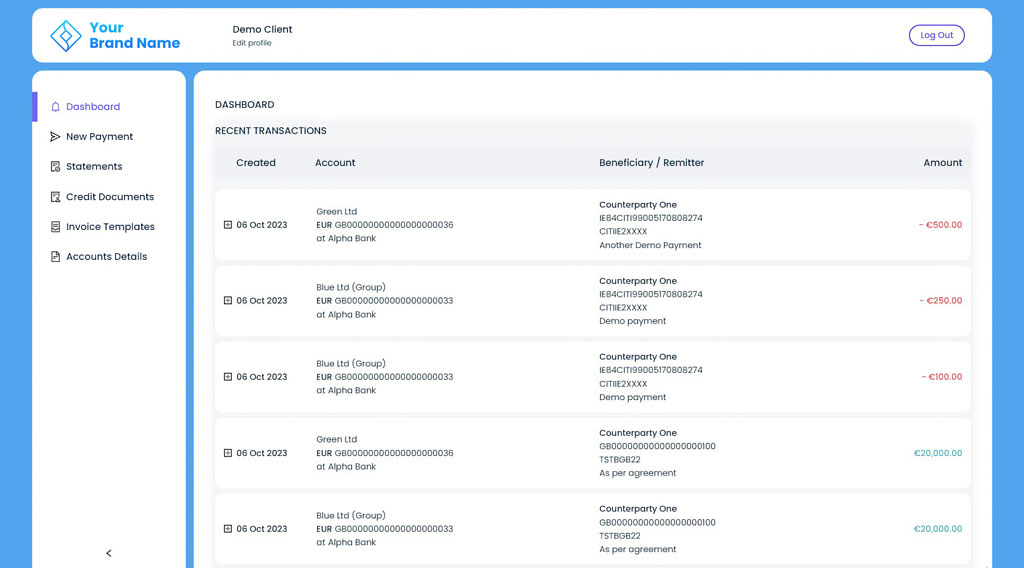The height and width of the screenshot is (568, 1024).
Task: Click the Amount column header
Action: click(x=942, y=163)
